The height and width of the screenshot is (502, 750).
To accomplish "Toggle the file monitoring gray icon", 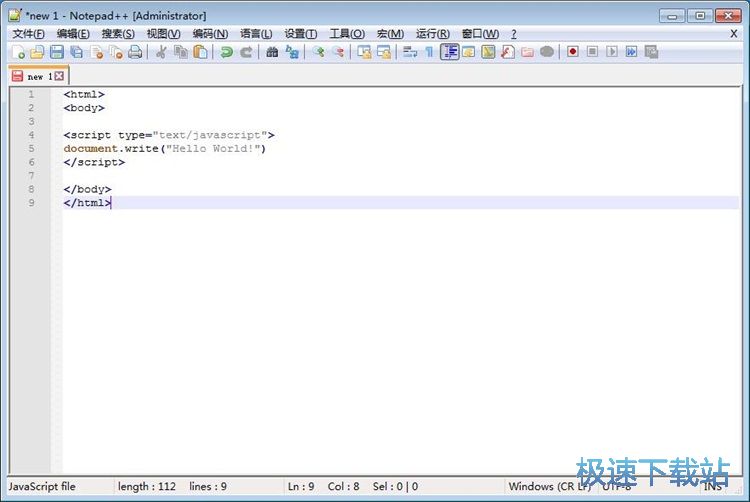I will [547, 52].
